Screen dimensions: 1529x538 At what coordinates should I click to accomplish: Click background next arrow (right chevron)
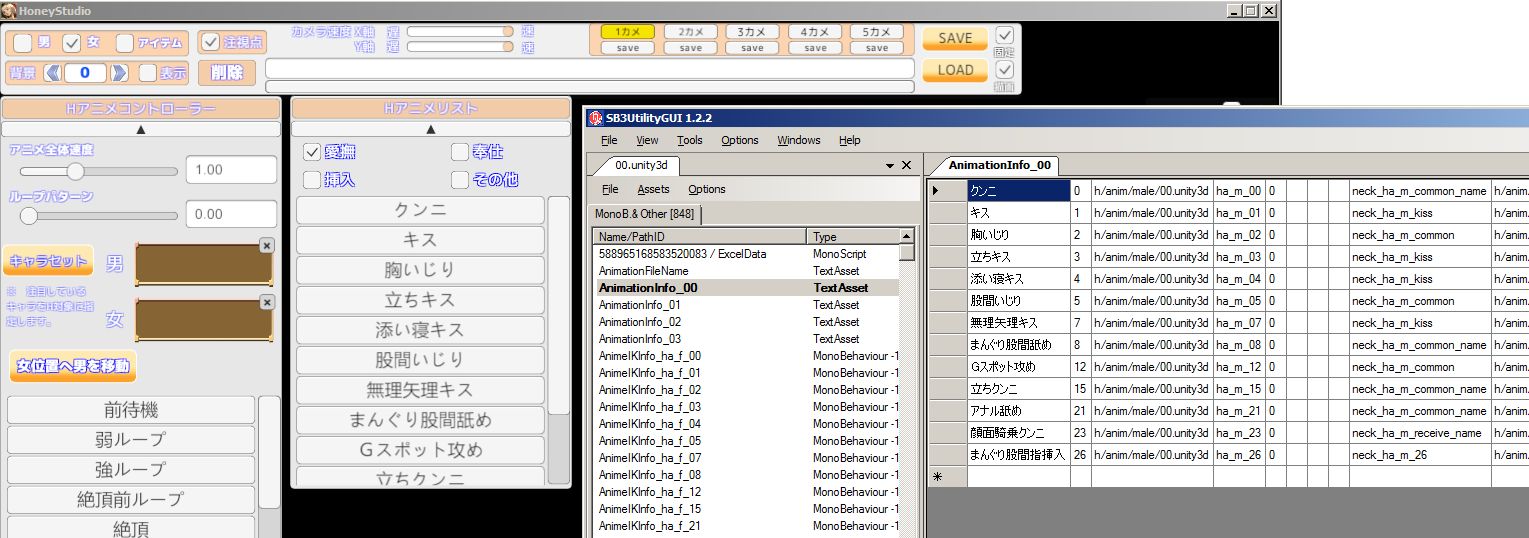pos(119,73)
